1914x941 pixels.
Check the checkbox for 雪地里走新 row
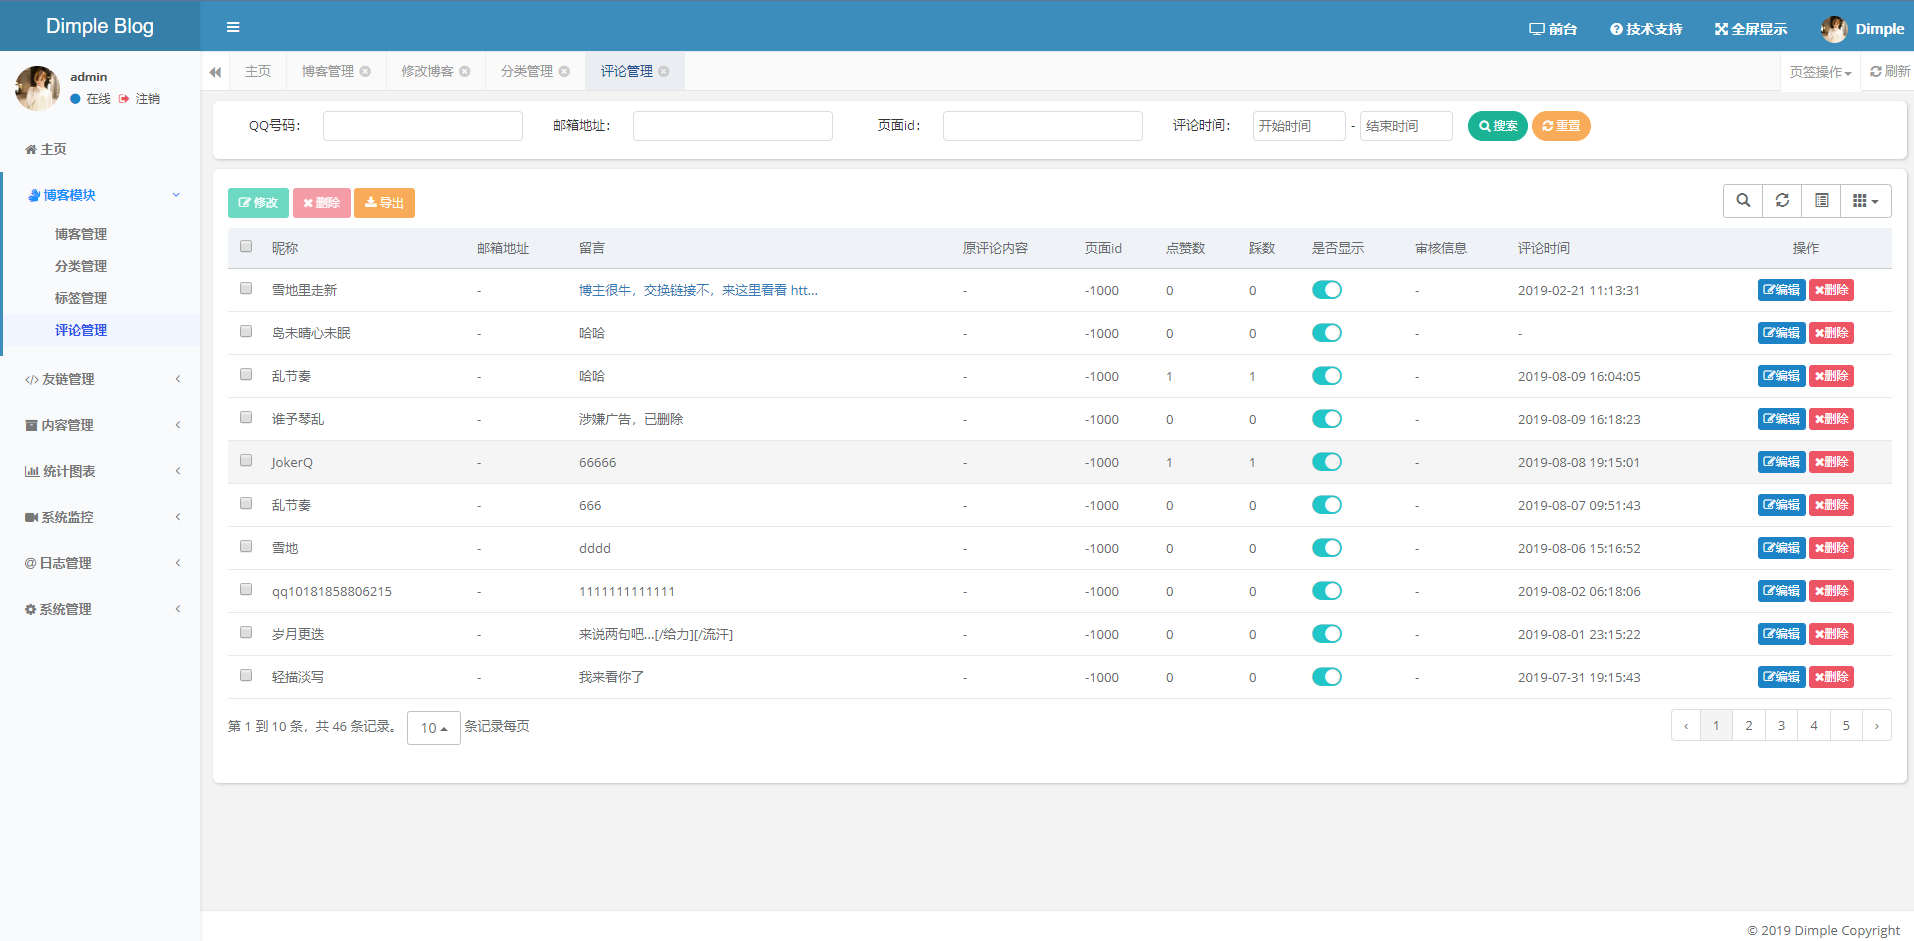coord(246,288)
